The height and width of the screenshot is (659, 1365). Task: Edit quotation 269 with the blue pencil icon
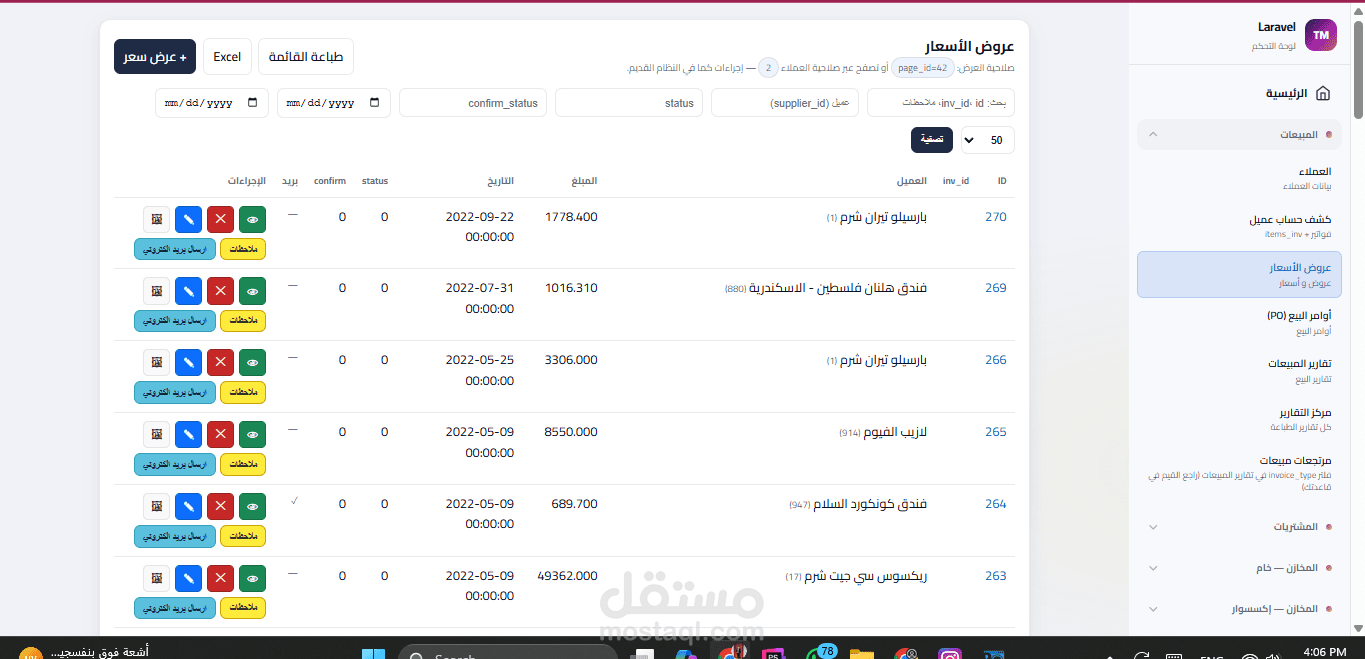pyautogui.click(x=188, y=292)
